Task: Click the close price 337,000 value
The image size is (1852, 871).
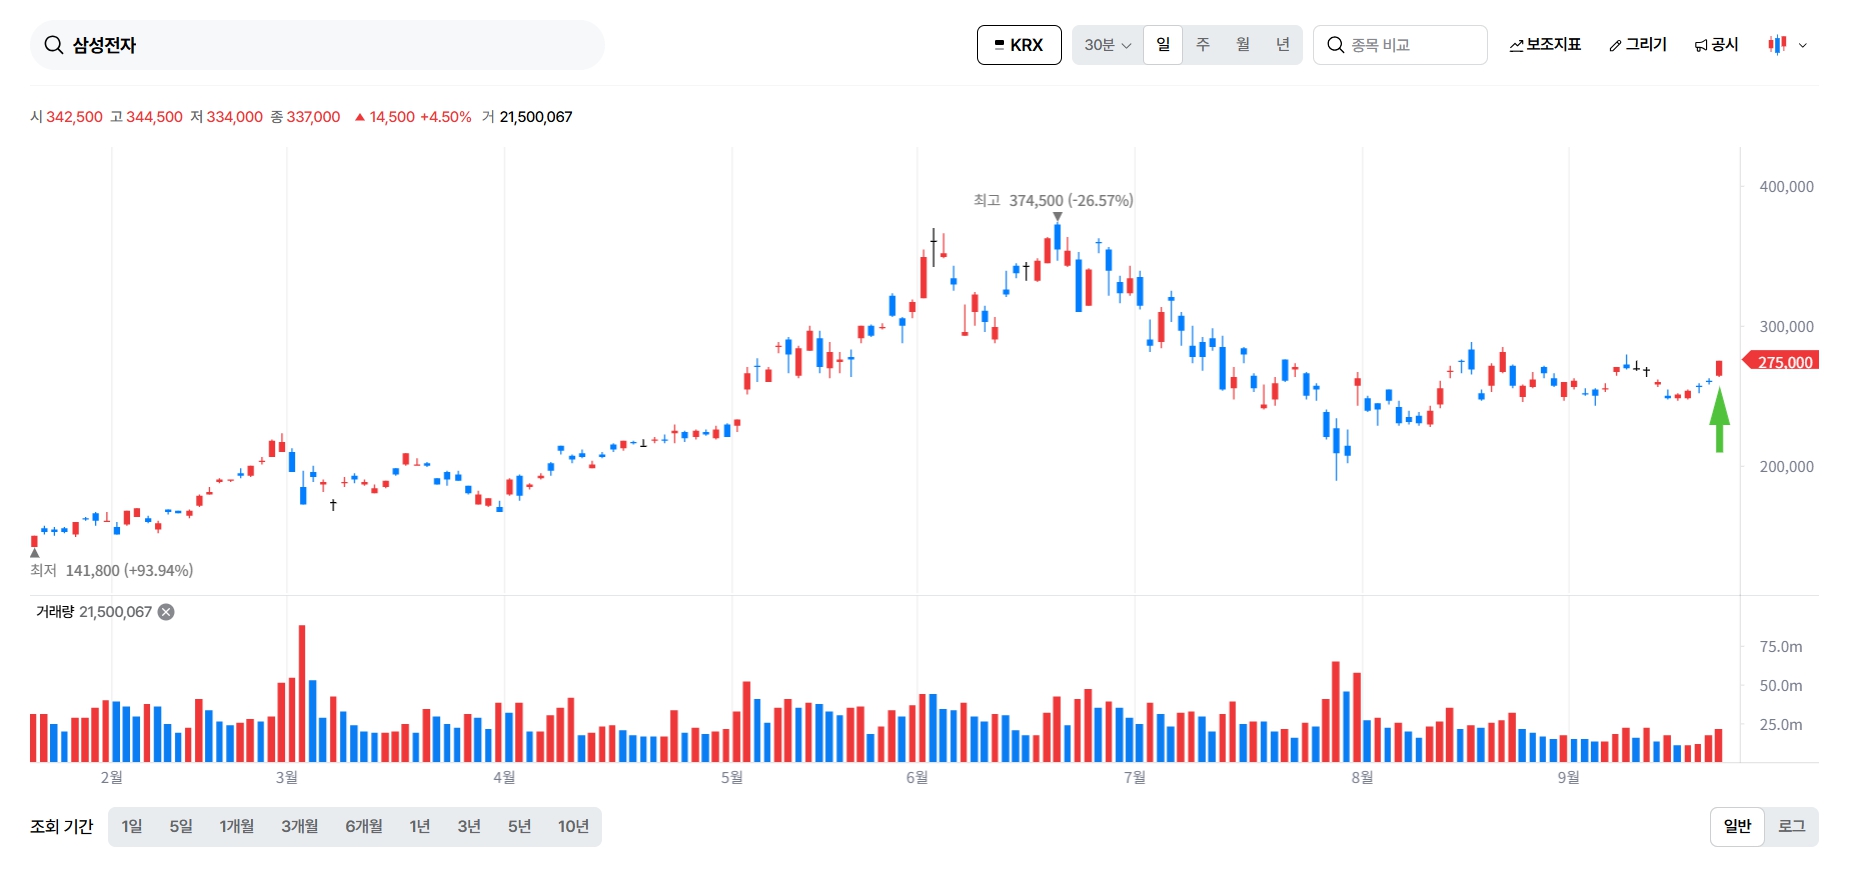Action: 314,117
